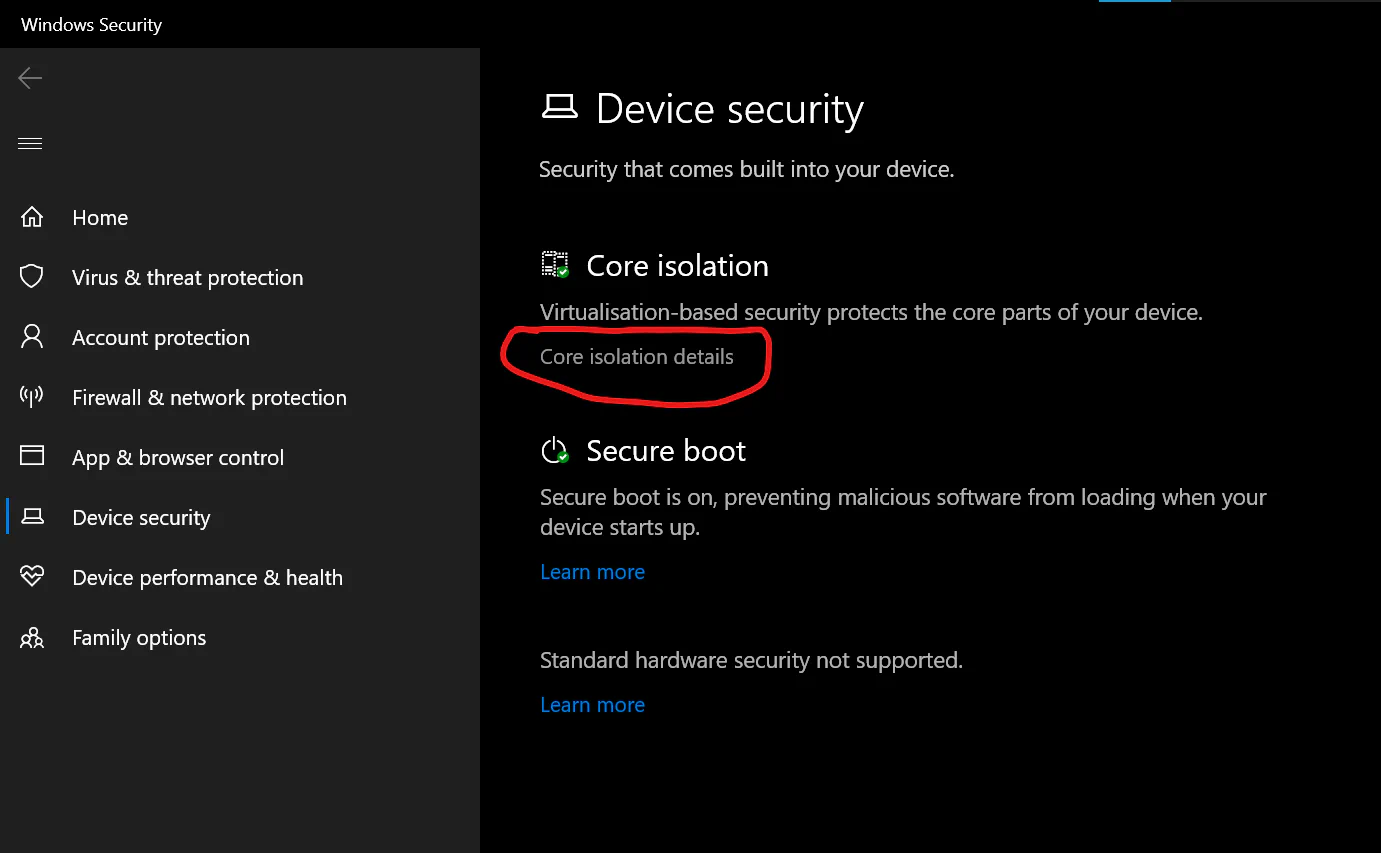The width and height of the screenshot is (1381, 853).
Task: Go to Virus & threat protection
Action: (x=187, y=278)
